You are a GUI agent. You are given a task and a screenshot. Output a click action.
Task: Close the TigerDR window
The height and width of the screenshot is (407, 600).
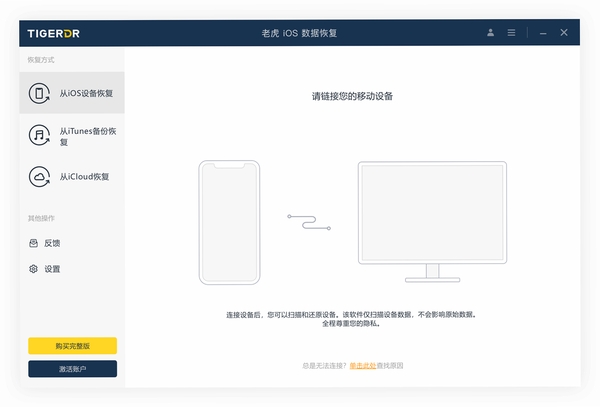[564, 33]
